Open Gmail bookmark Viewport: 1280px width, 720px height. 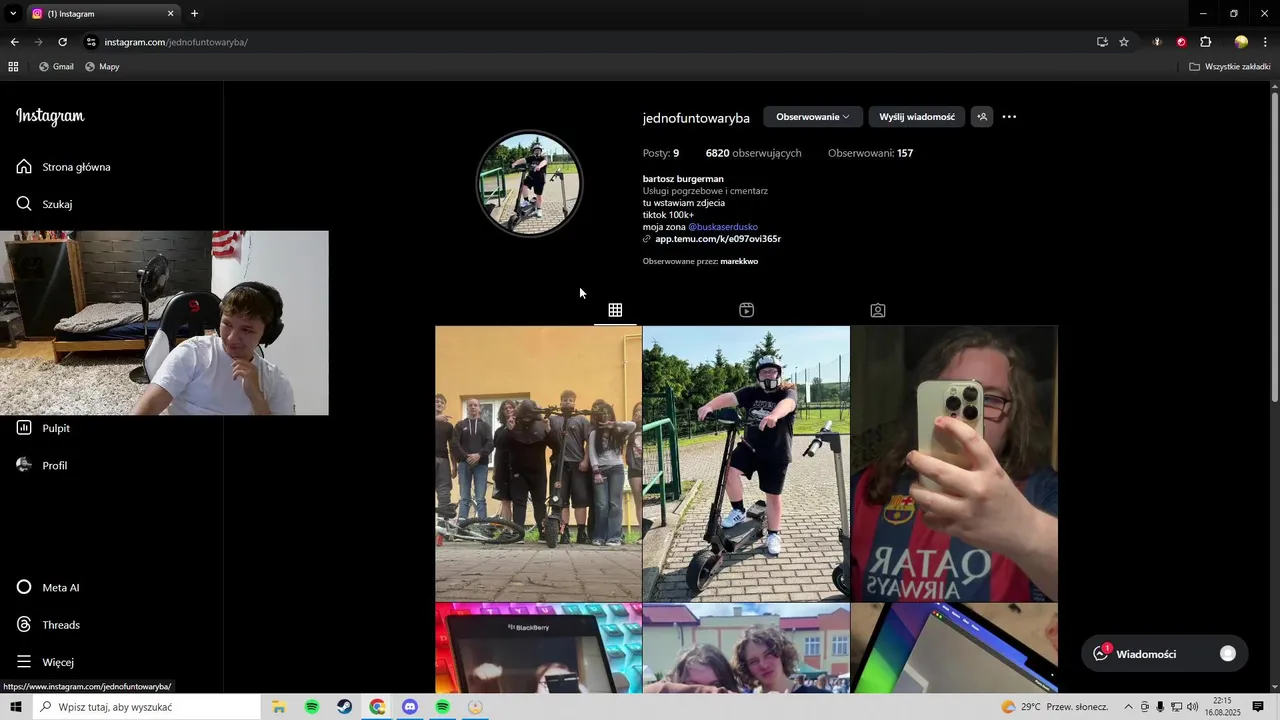(56, 67)
